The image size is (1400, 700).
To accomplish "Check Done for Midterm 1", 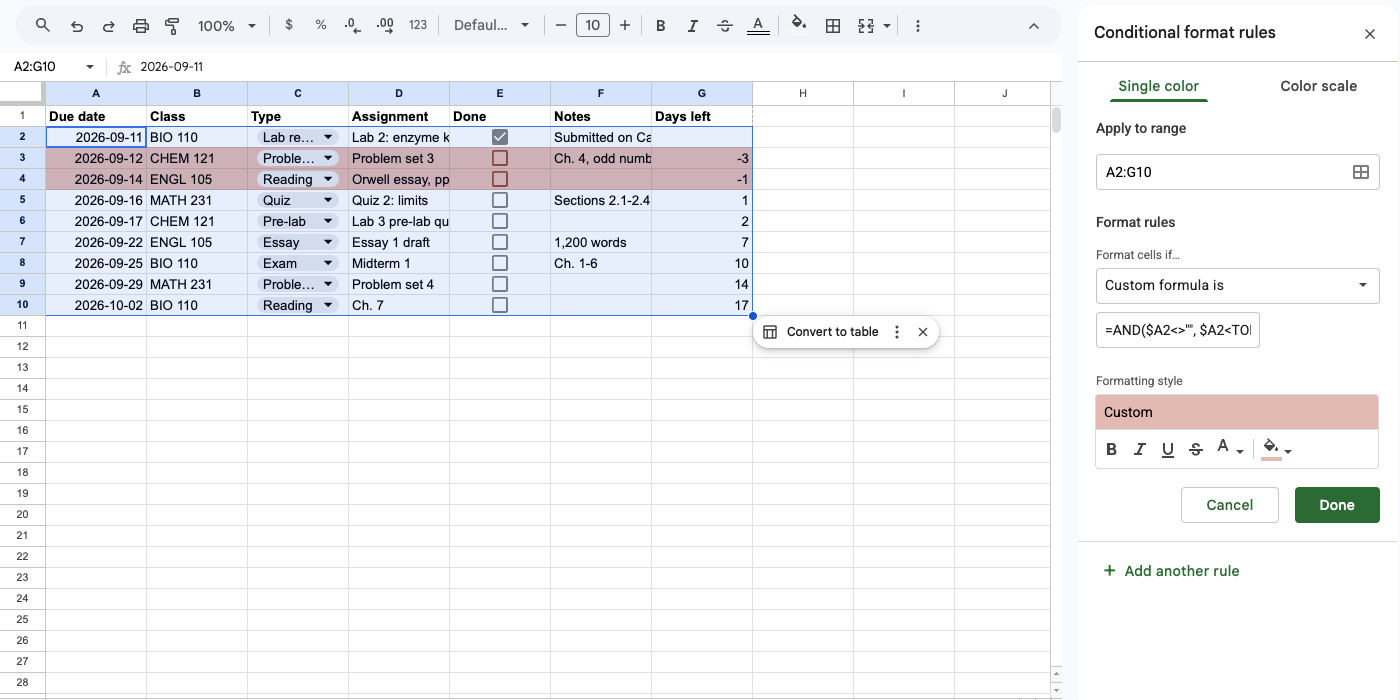I will click(x=500, y=263).
